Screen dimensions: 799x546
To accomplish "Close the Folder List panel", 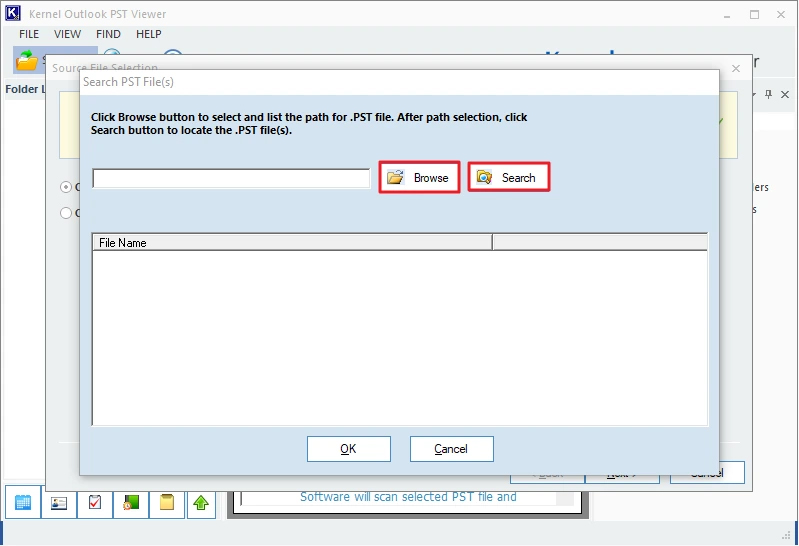I will click(785, 94).
